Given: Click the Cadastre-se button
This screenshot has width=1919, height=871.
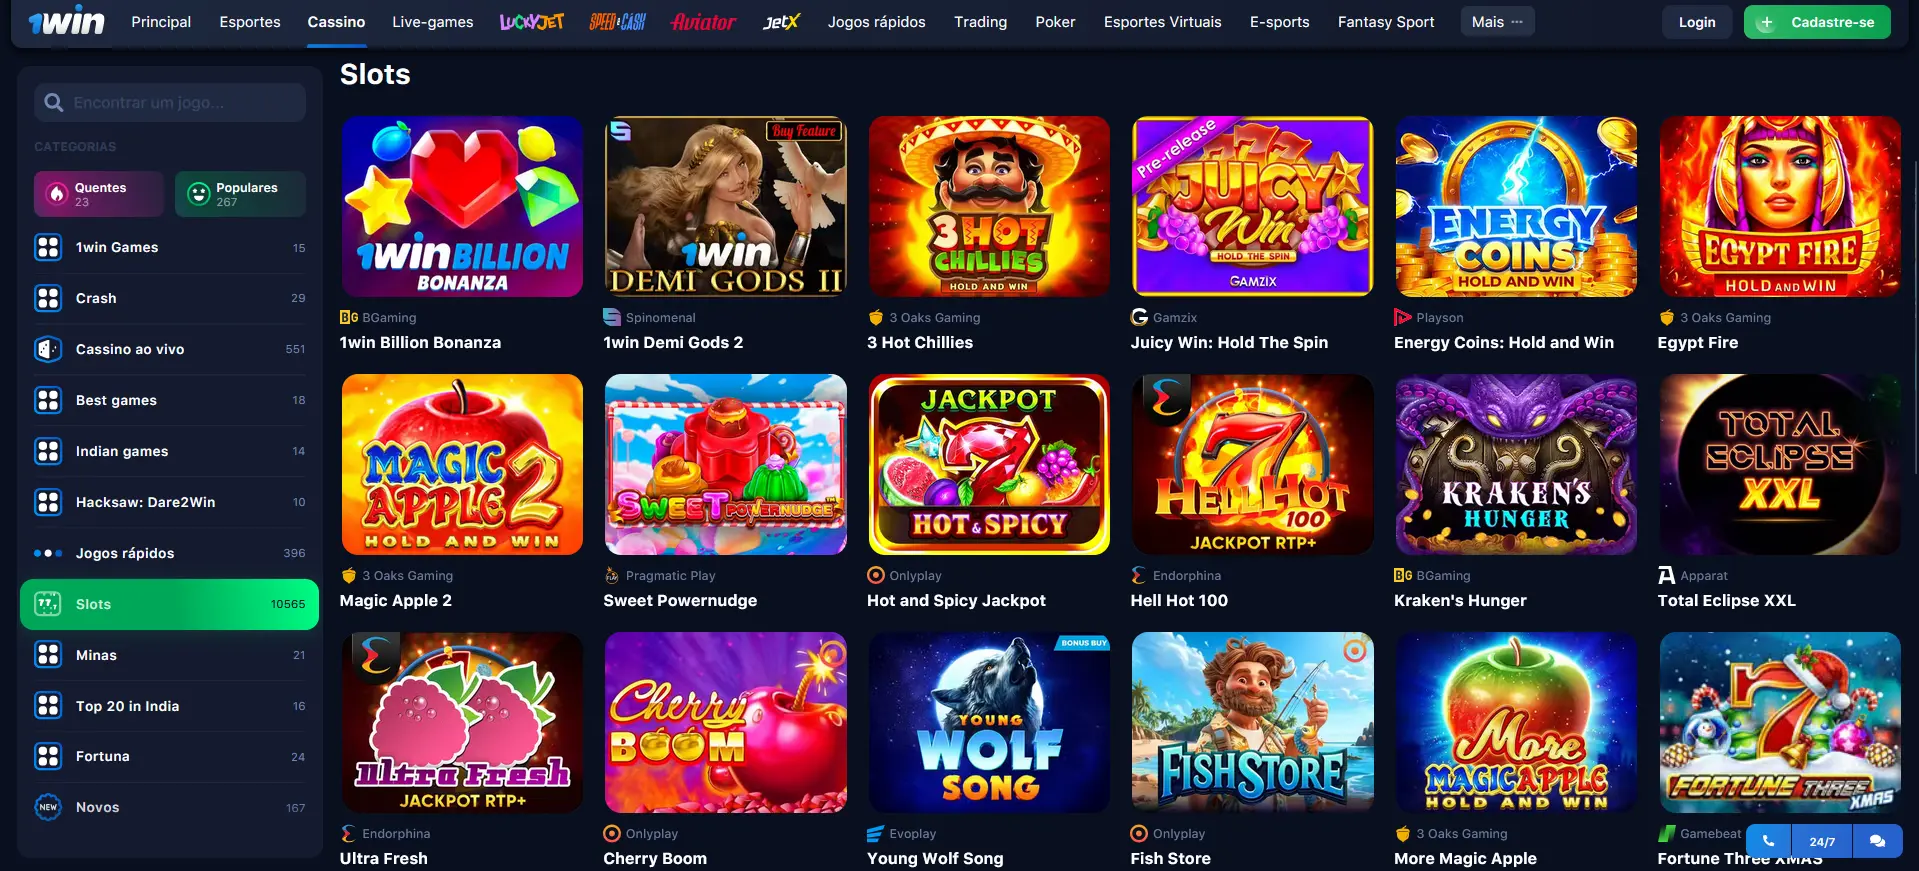Looking at the screenshot, I should (1817, 22).
